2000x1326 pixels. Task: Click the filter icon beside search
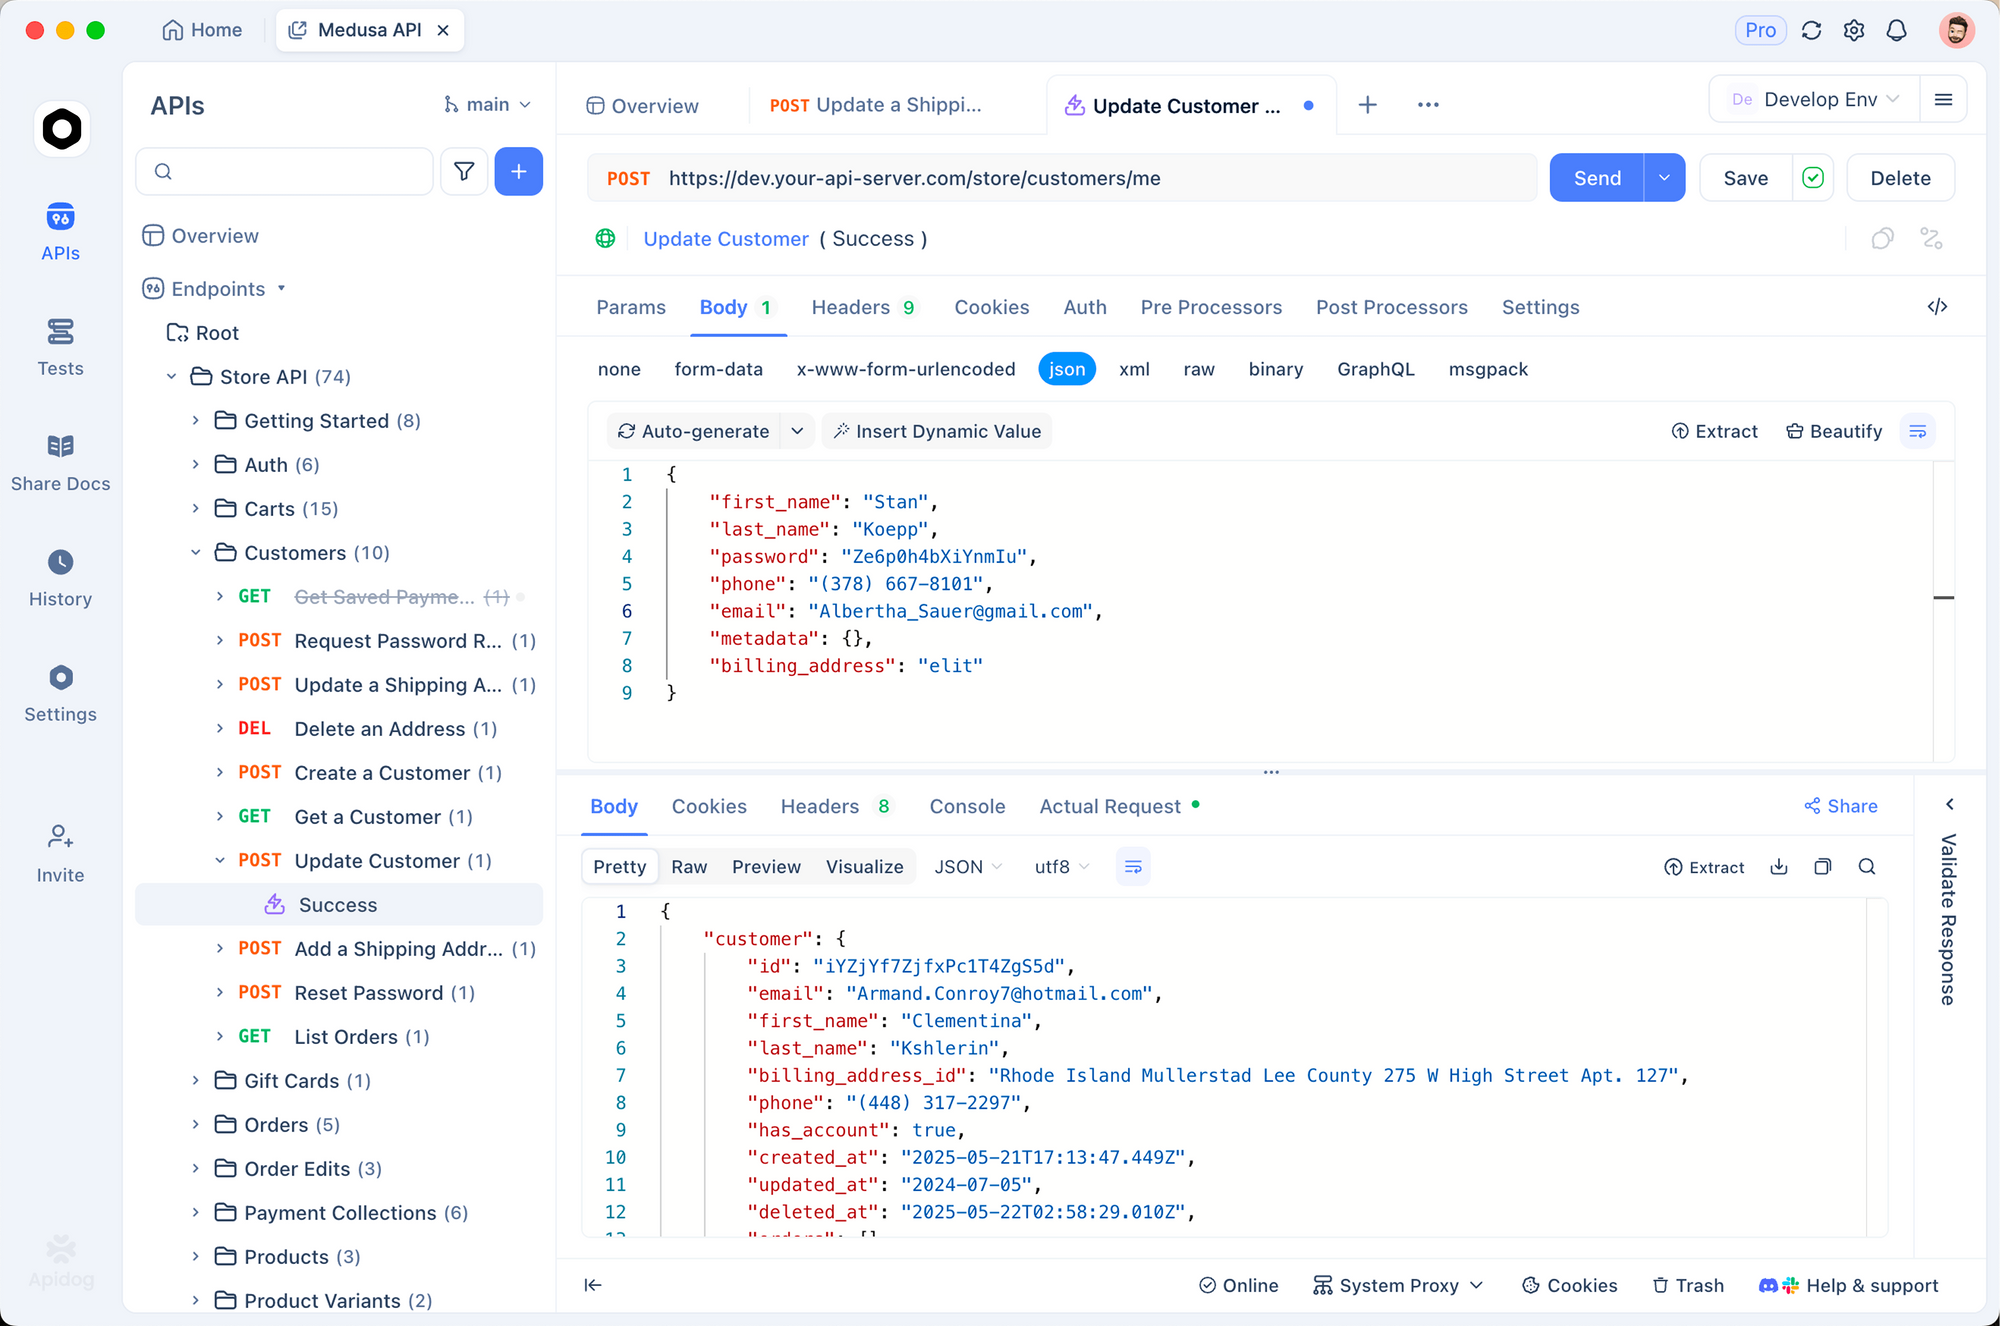tap(464, 172)
